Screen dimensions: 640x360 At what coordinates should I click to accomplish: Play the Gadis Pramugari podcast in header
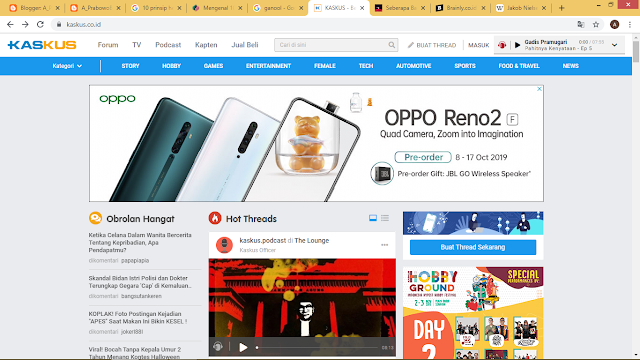(x=517, y=45)
